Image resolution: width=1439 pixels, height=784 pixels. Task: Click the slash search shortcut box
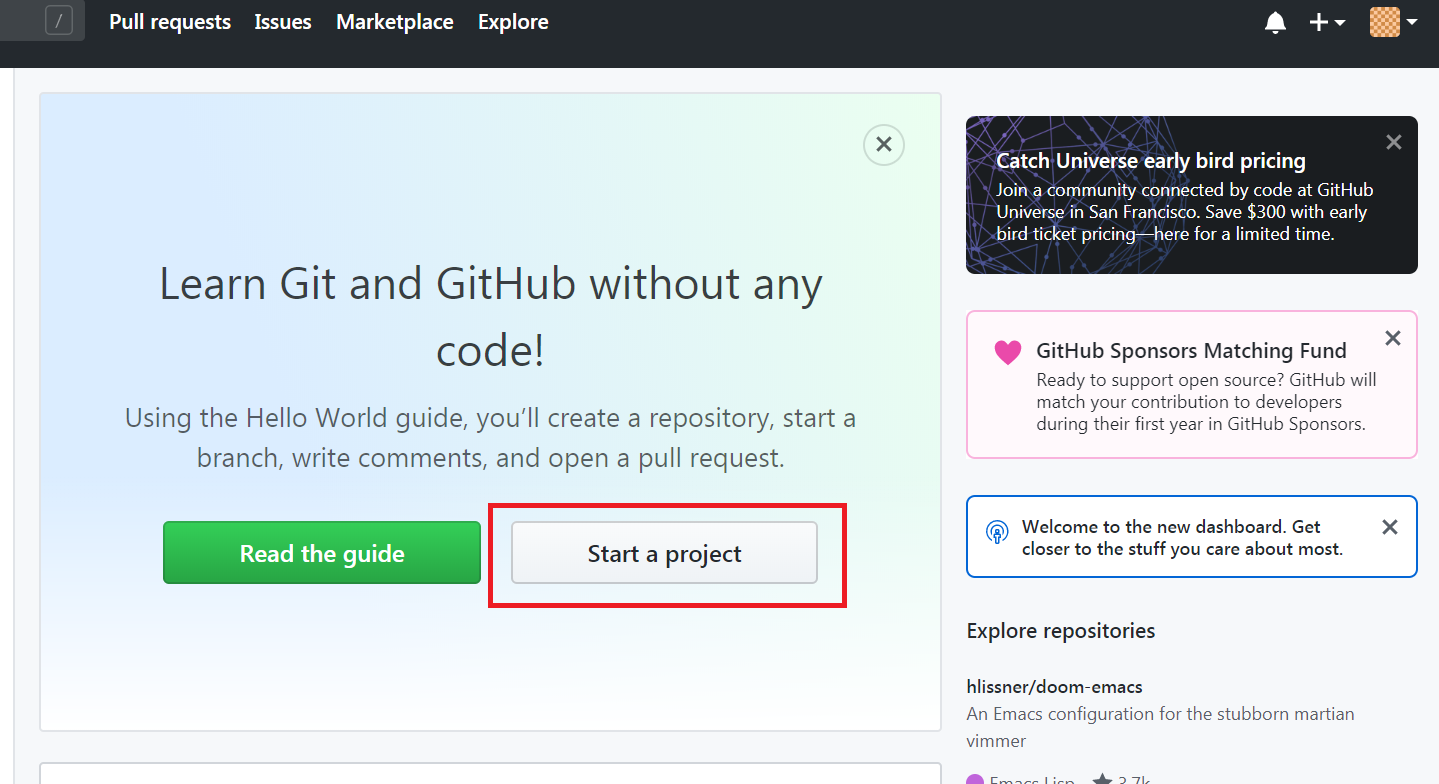coord(59,20)
